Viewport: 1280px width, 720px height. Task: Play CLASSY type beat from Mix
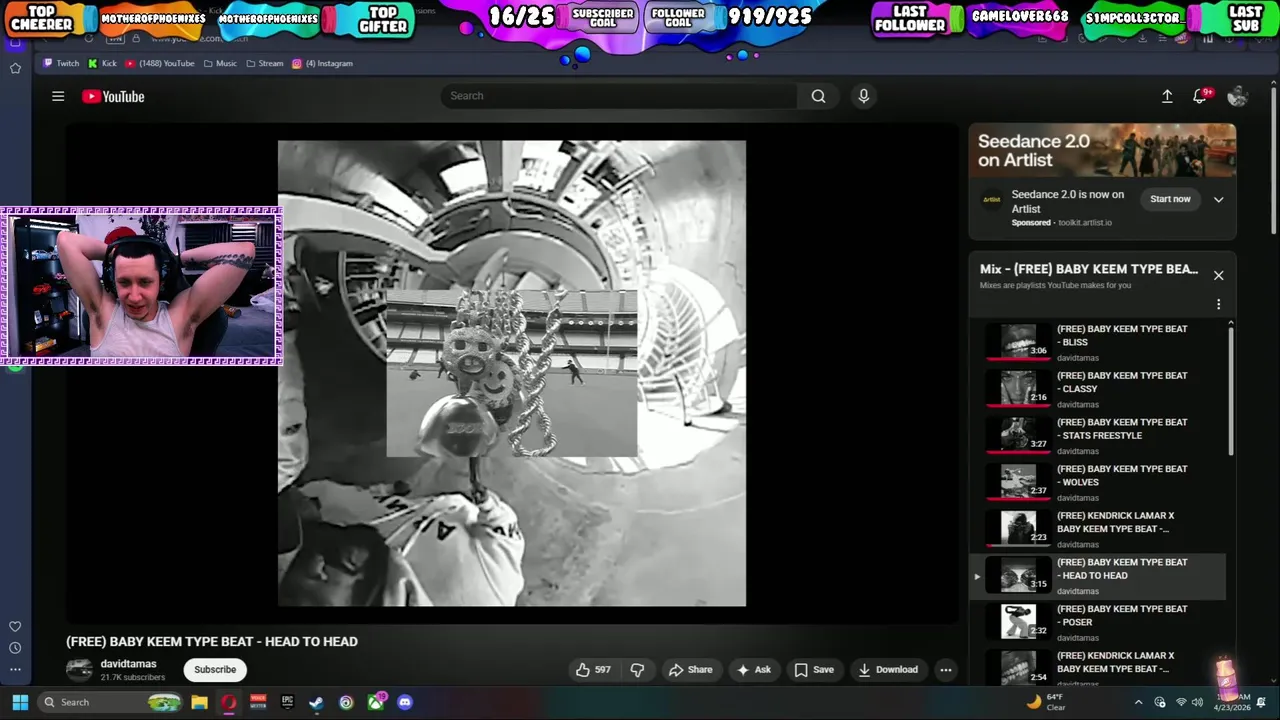pos(1100,389)
